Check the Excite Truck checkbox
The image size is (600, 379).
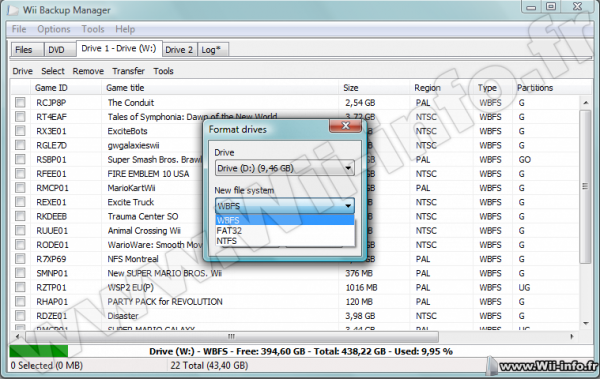click(x=20, y=202)
